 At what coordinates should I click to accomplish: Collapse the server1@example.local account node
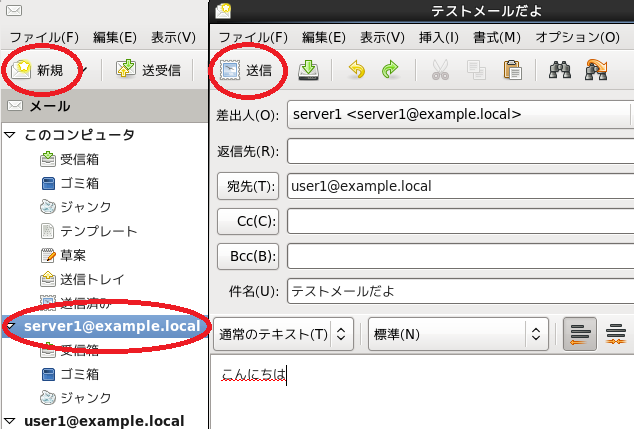click(x=10, y=326)
